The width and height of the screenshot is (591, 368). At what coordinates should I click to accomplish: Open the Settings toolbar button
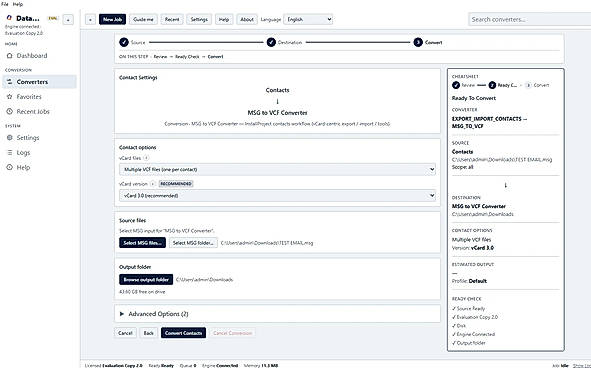(199, 20)
